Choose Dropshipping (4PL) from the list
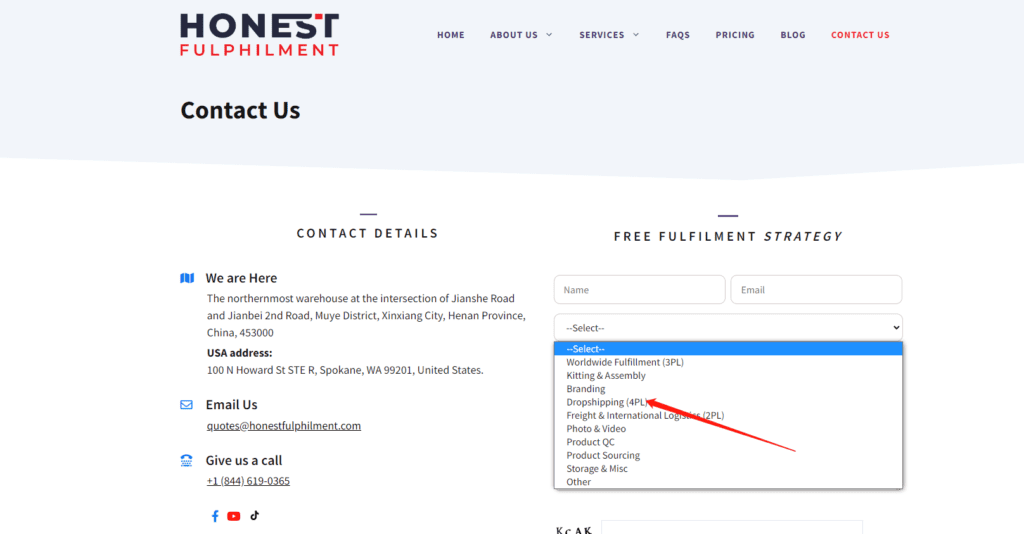 tap(608, 402)
